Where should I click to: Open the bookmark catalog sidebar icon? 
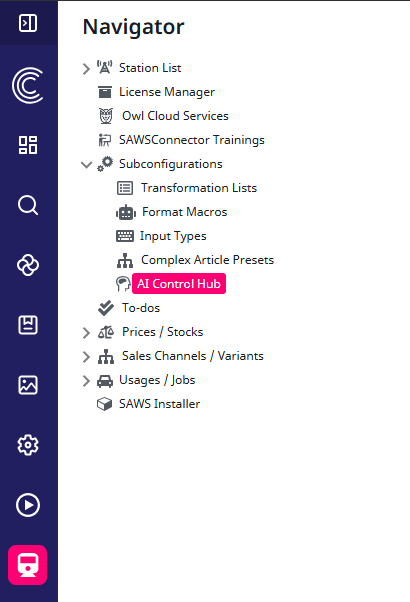tap(28, 325)
